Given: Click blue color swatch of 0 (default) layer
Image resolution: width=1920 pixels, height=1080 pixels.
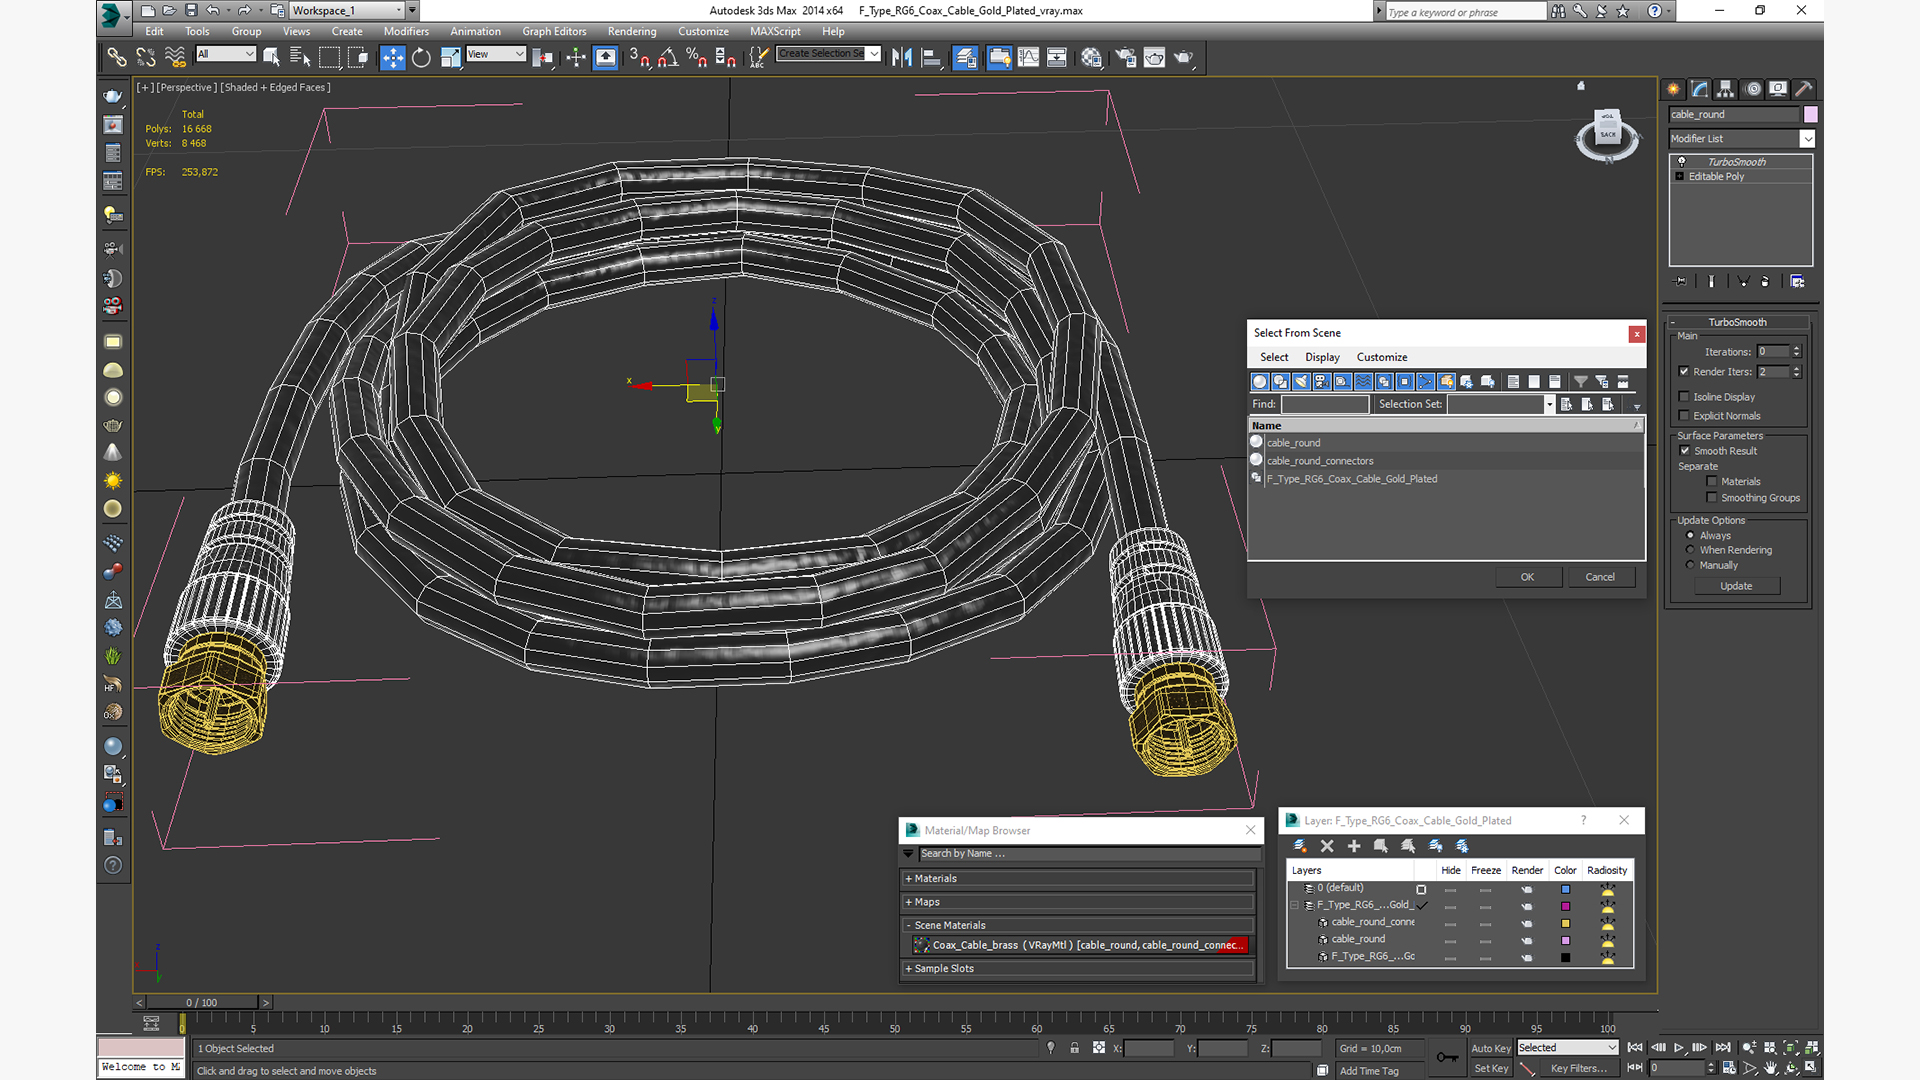Looking at the screenshot, I should click(1565, 889).
